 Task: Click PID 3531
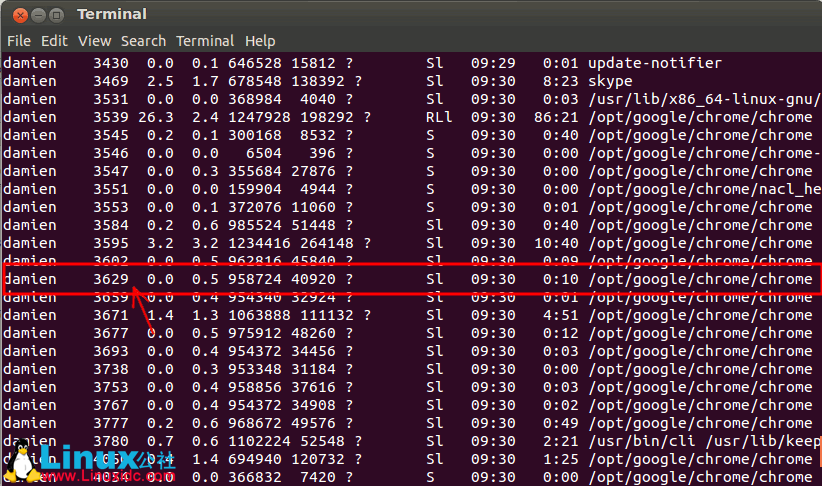click(x=111, y=99)
